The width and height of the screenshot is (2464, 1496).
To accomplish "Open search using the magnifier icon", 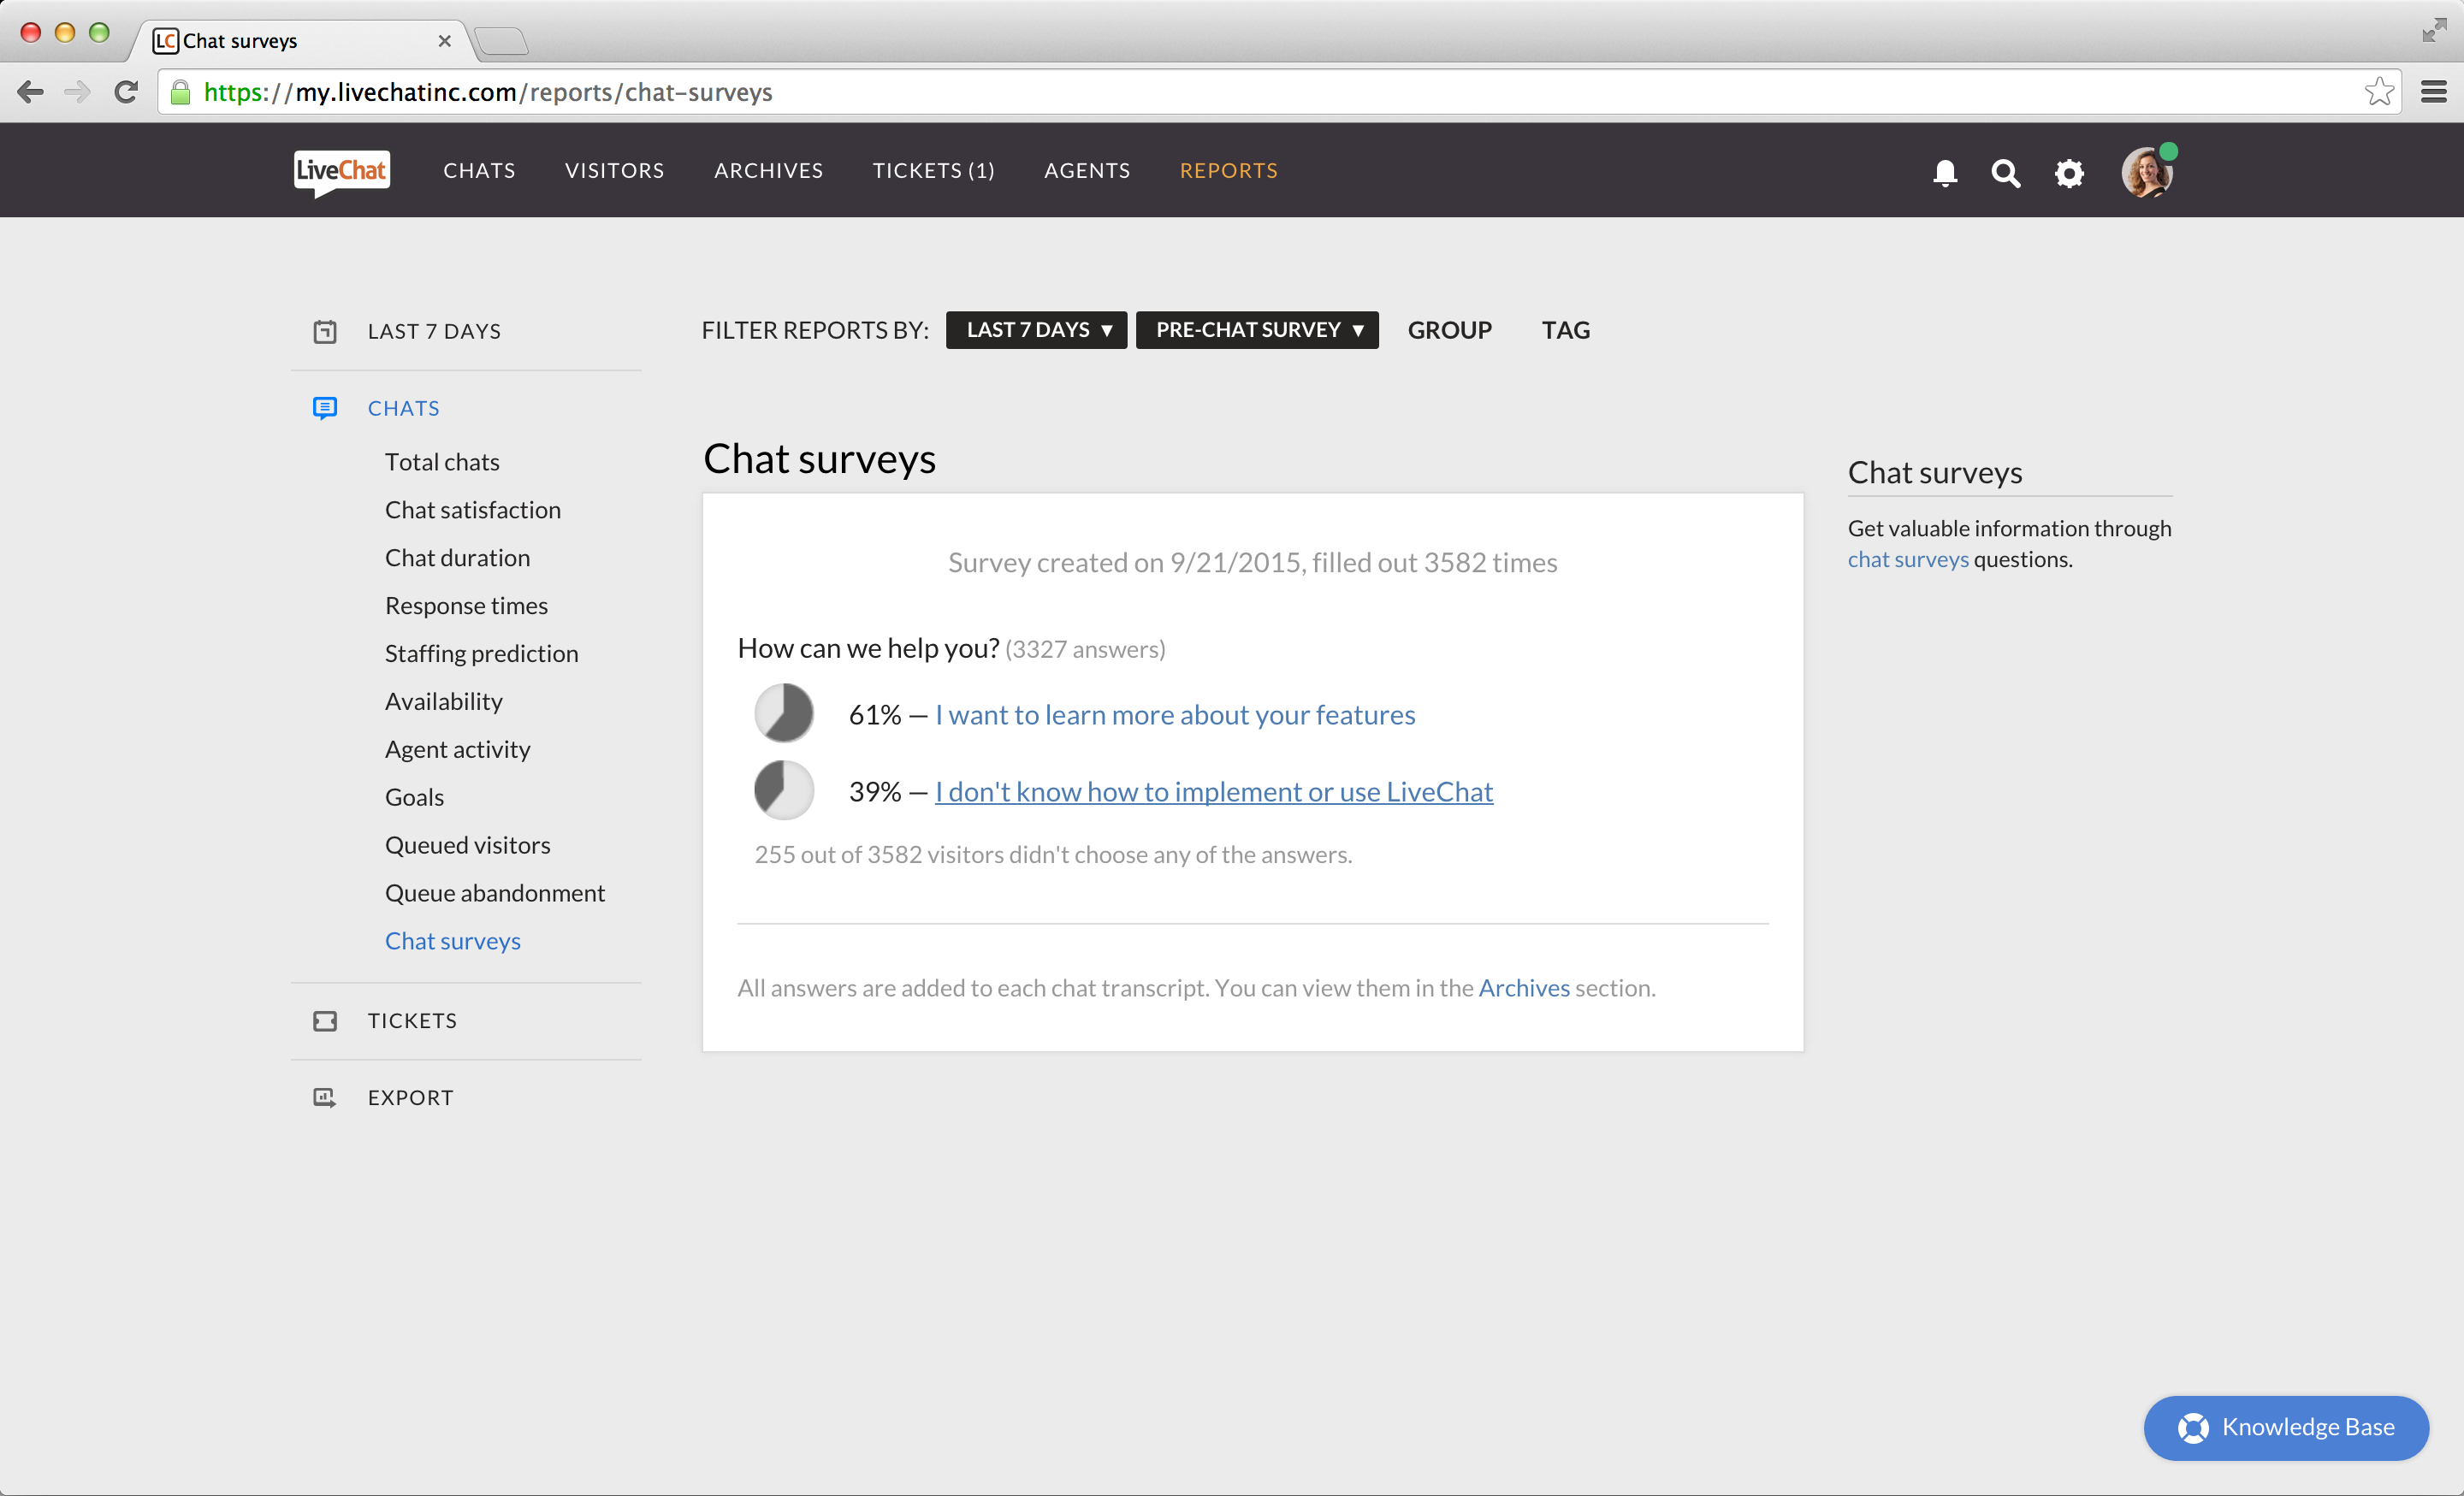I will point(2006,172).
